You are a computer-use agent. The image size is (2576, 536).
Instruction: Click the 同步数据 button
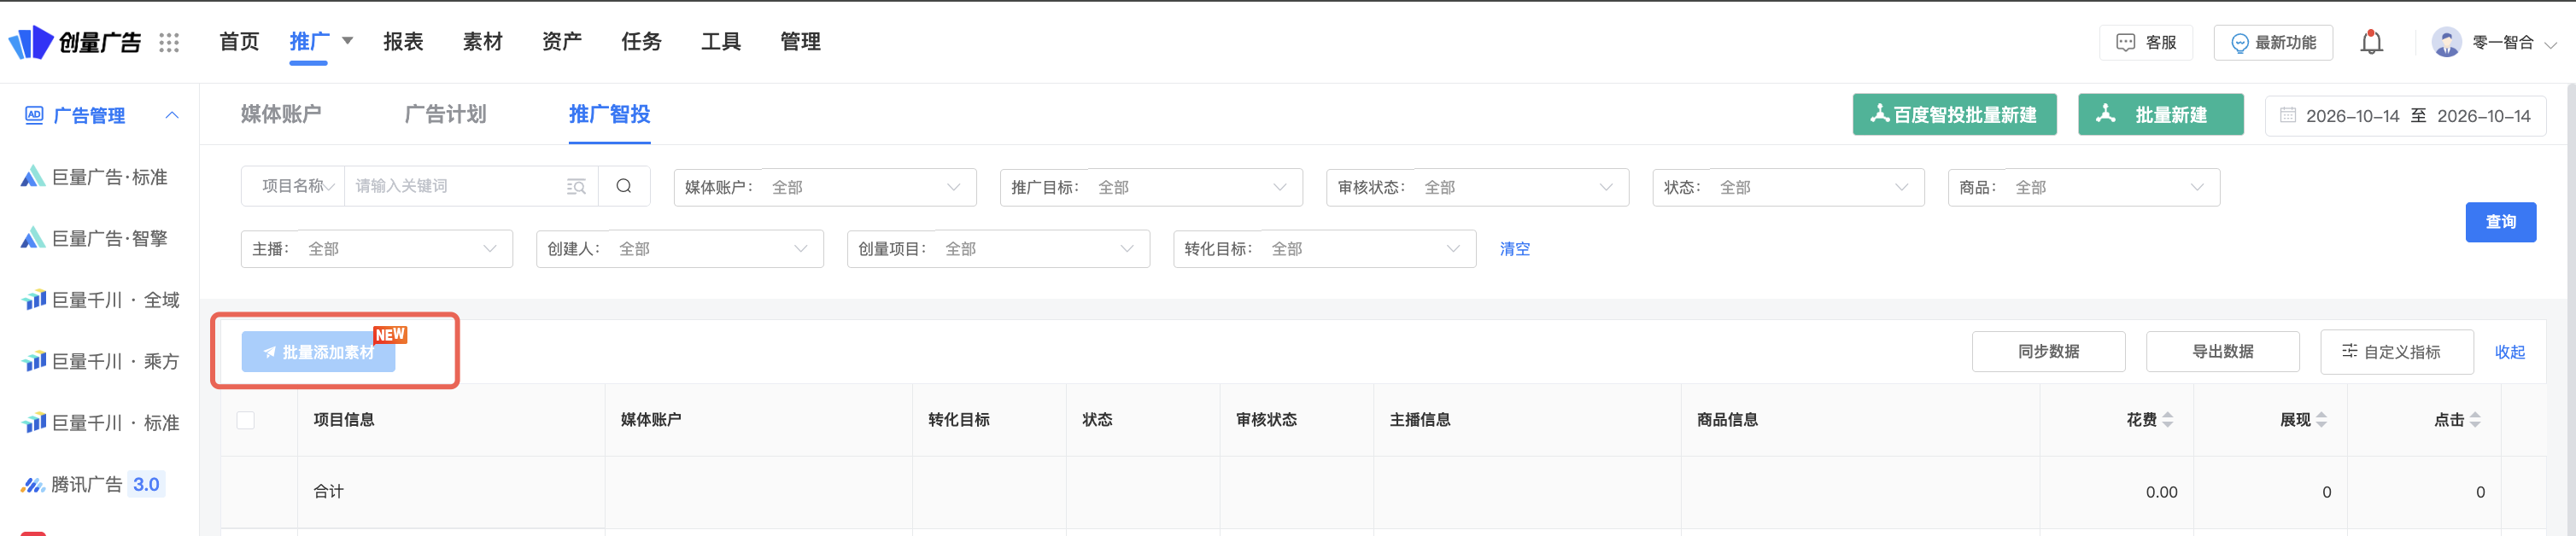tap(2048, 351)
